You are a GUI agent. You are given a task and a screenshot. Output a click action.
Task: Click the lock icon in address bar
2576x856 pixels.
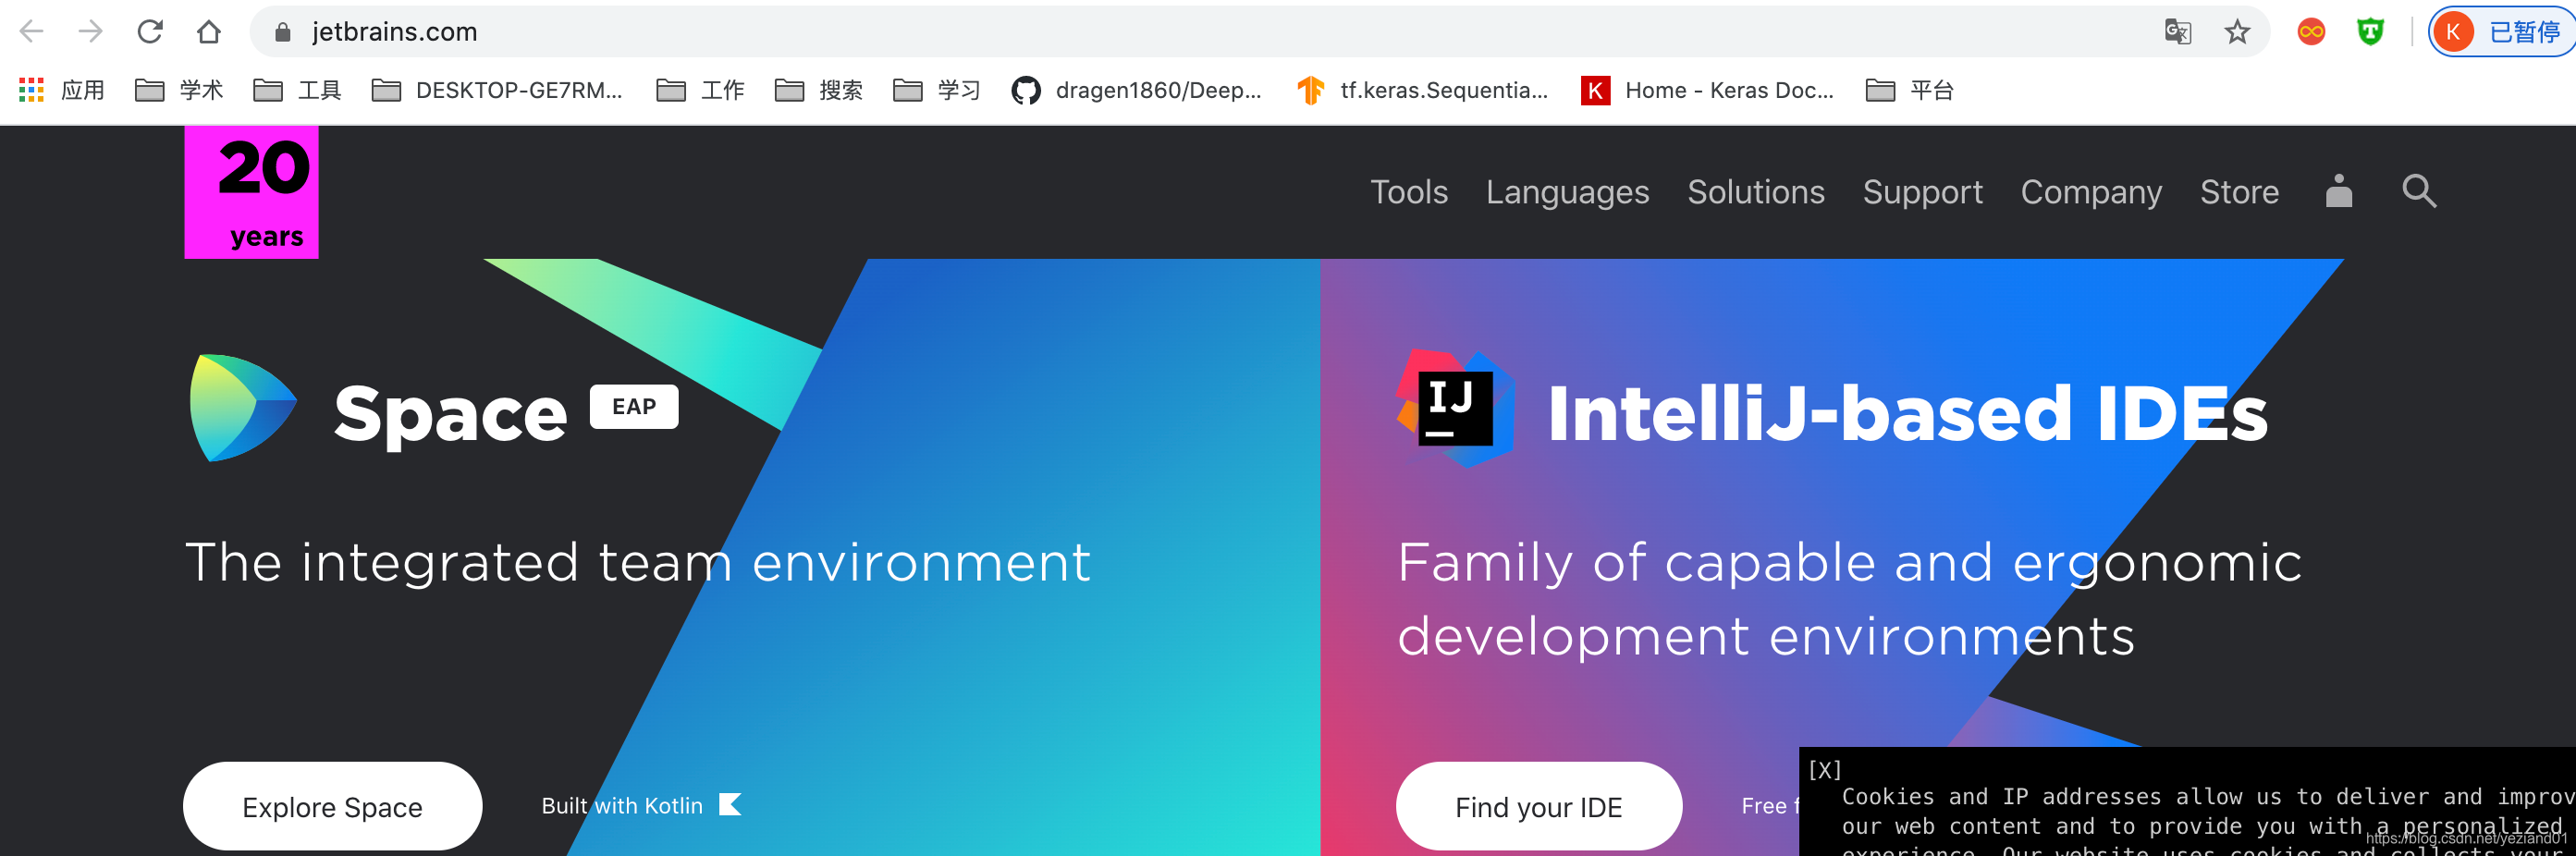click(x=283, y=32)
